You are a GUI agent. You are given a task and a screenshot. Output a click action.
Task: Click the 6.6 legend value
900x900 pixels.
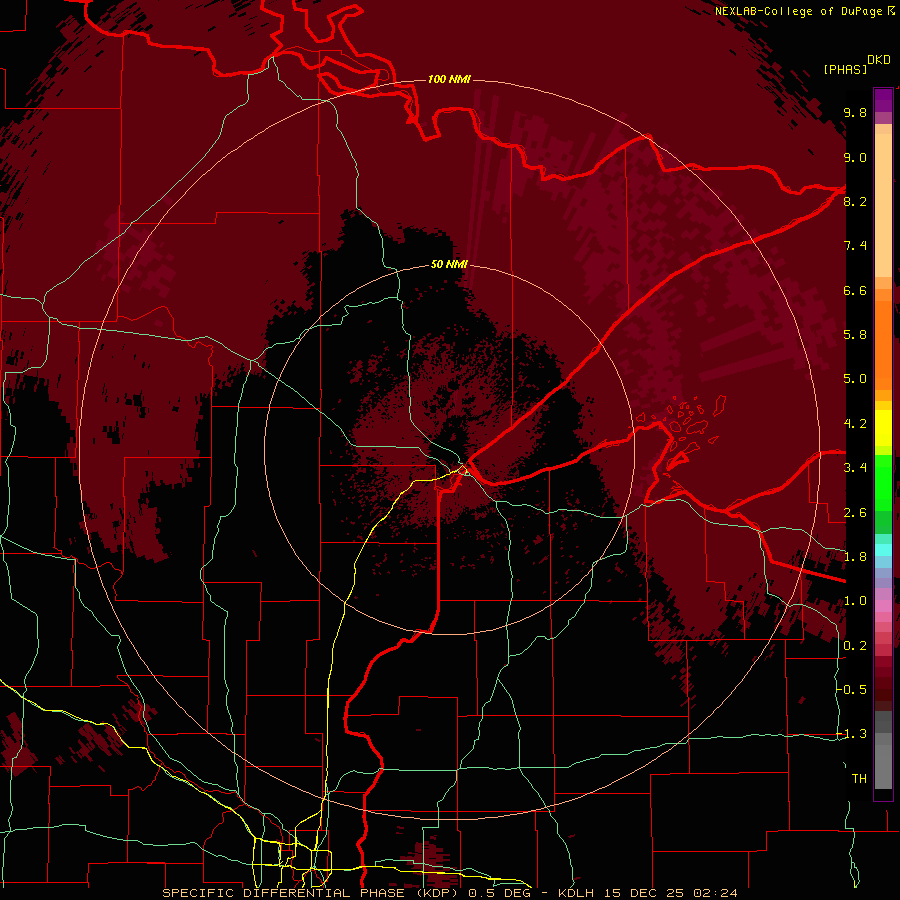tap(855, 291)
